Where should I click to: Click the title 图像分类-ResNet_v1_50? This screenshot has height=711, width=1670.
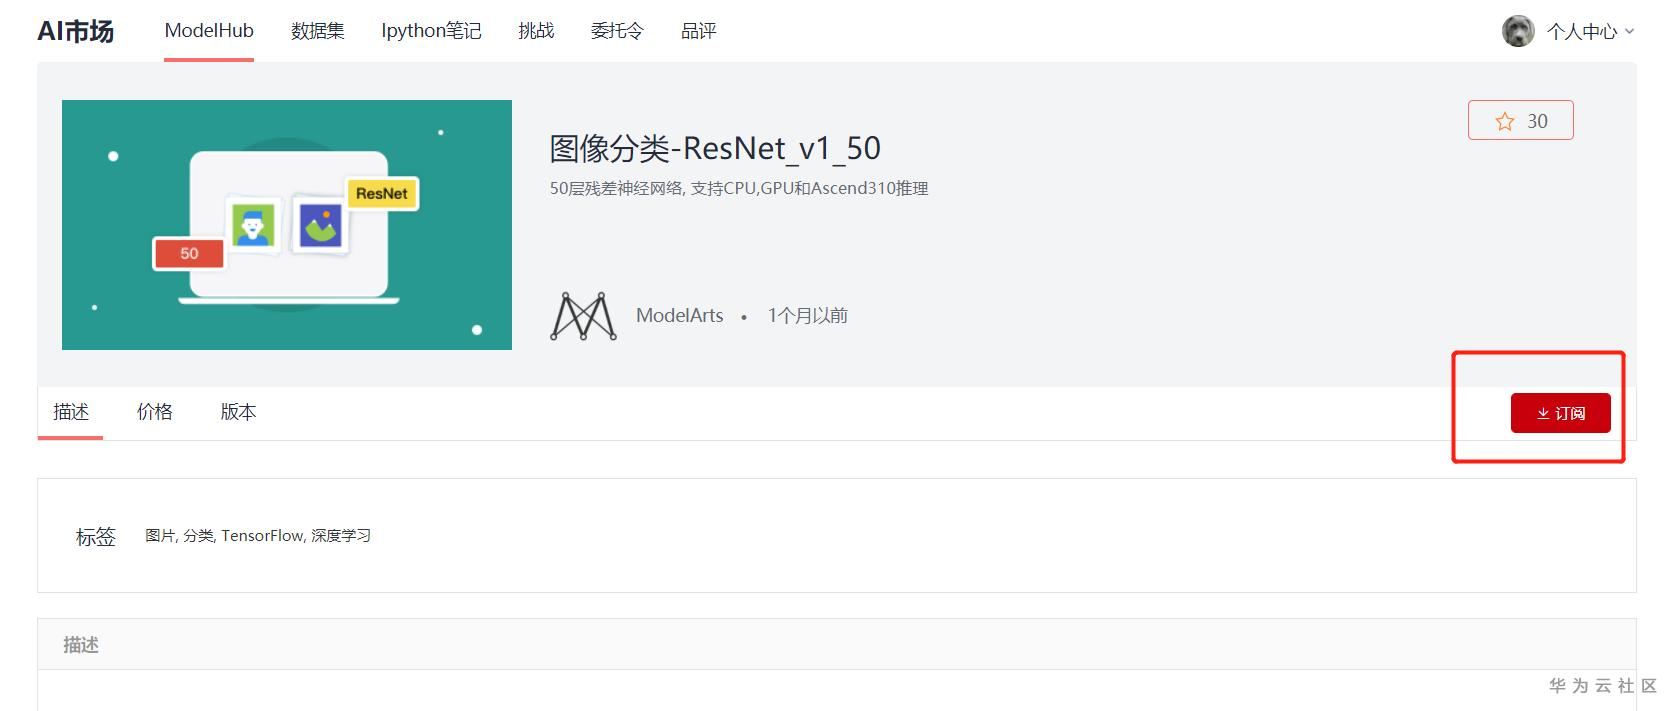[x=715, y=148]
